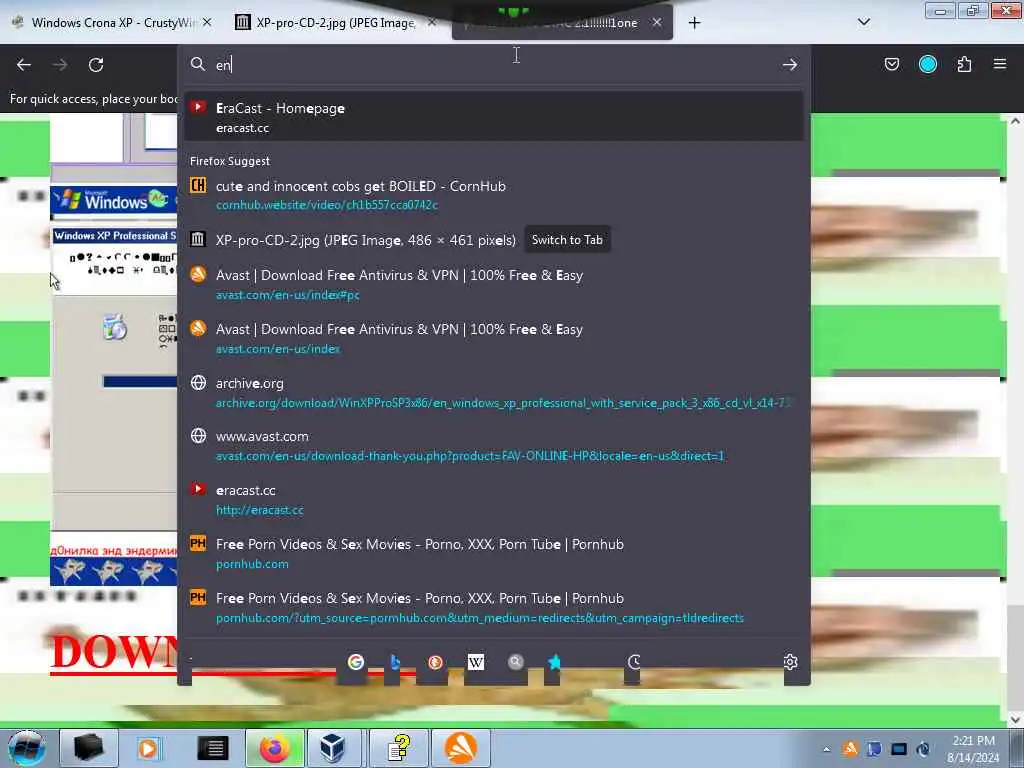Open VirtualBox from the taskbar
Image resolution: width=1024 pixels, height=768 pixels.
(333, 748)
